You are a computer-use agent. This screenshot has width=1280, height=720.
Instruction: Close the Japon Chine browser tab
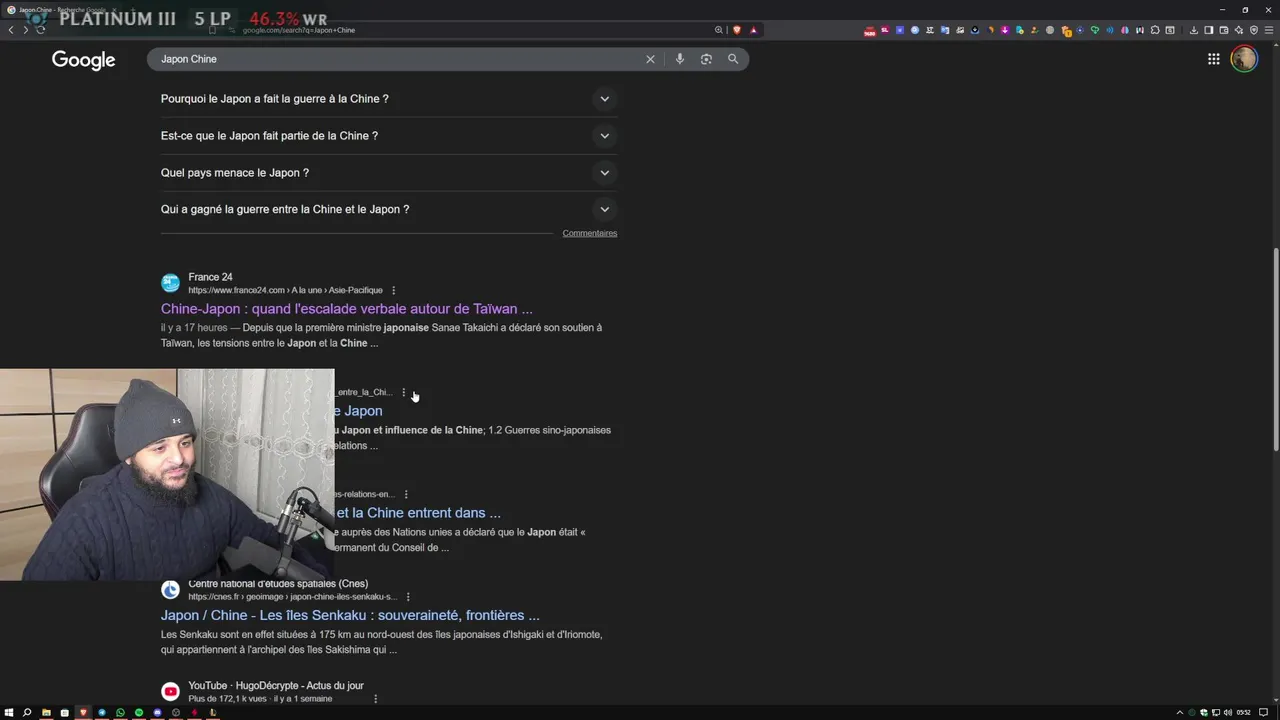(113, 10)
